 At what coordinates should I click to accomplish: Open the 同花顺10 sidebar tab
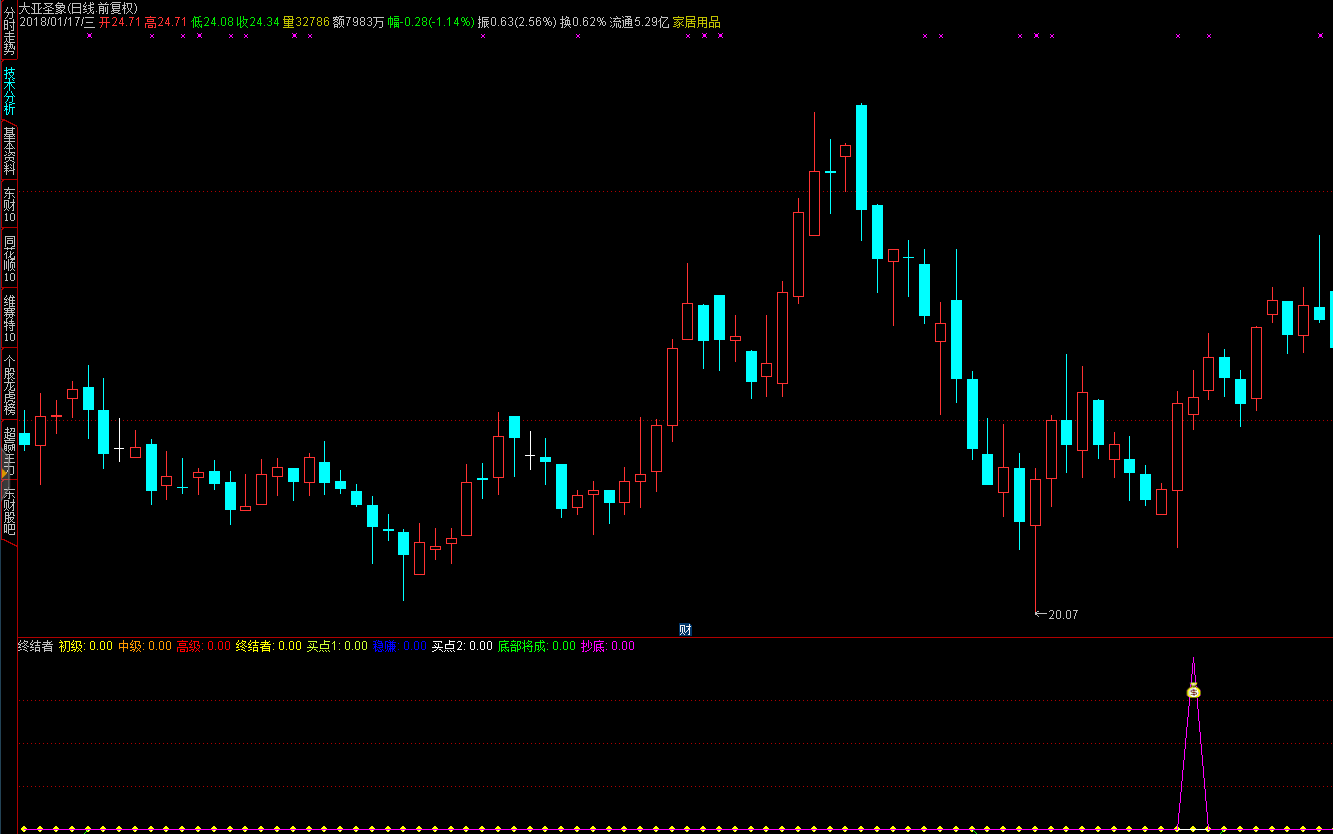tap(9, 259)
